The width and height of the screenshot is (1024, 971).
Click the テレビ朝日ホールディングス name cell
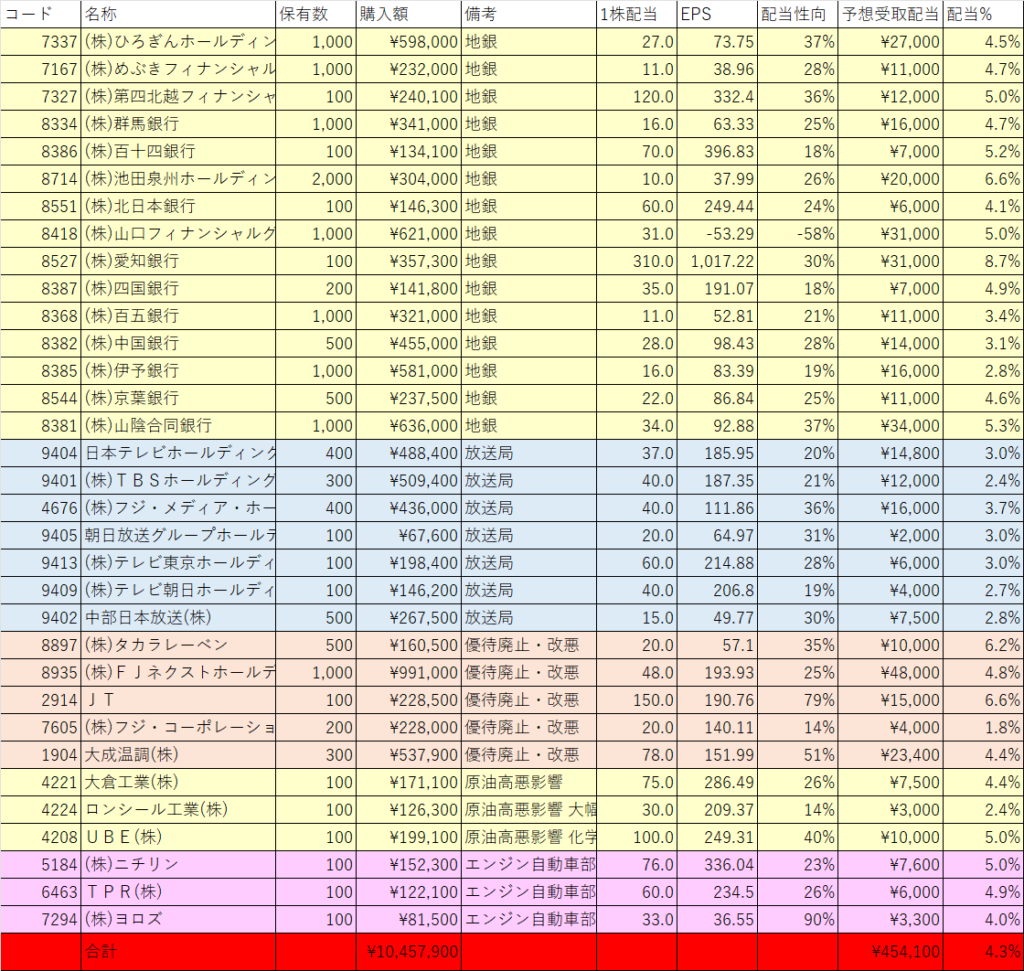click(x=179, y=590)
